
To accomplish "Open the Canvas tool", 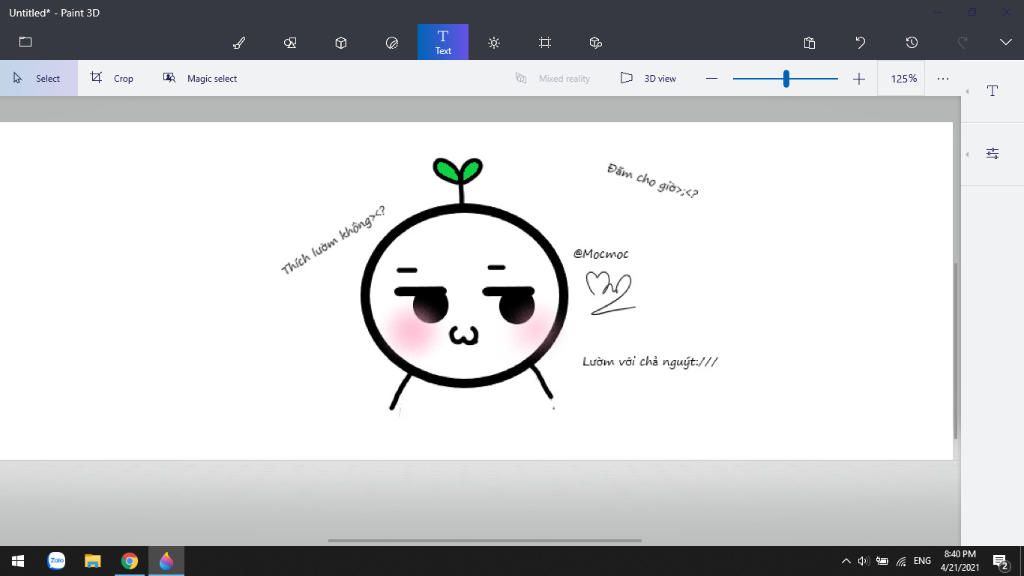I will pos(545,43).
